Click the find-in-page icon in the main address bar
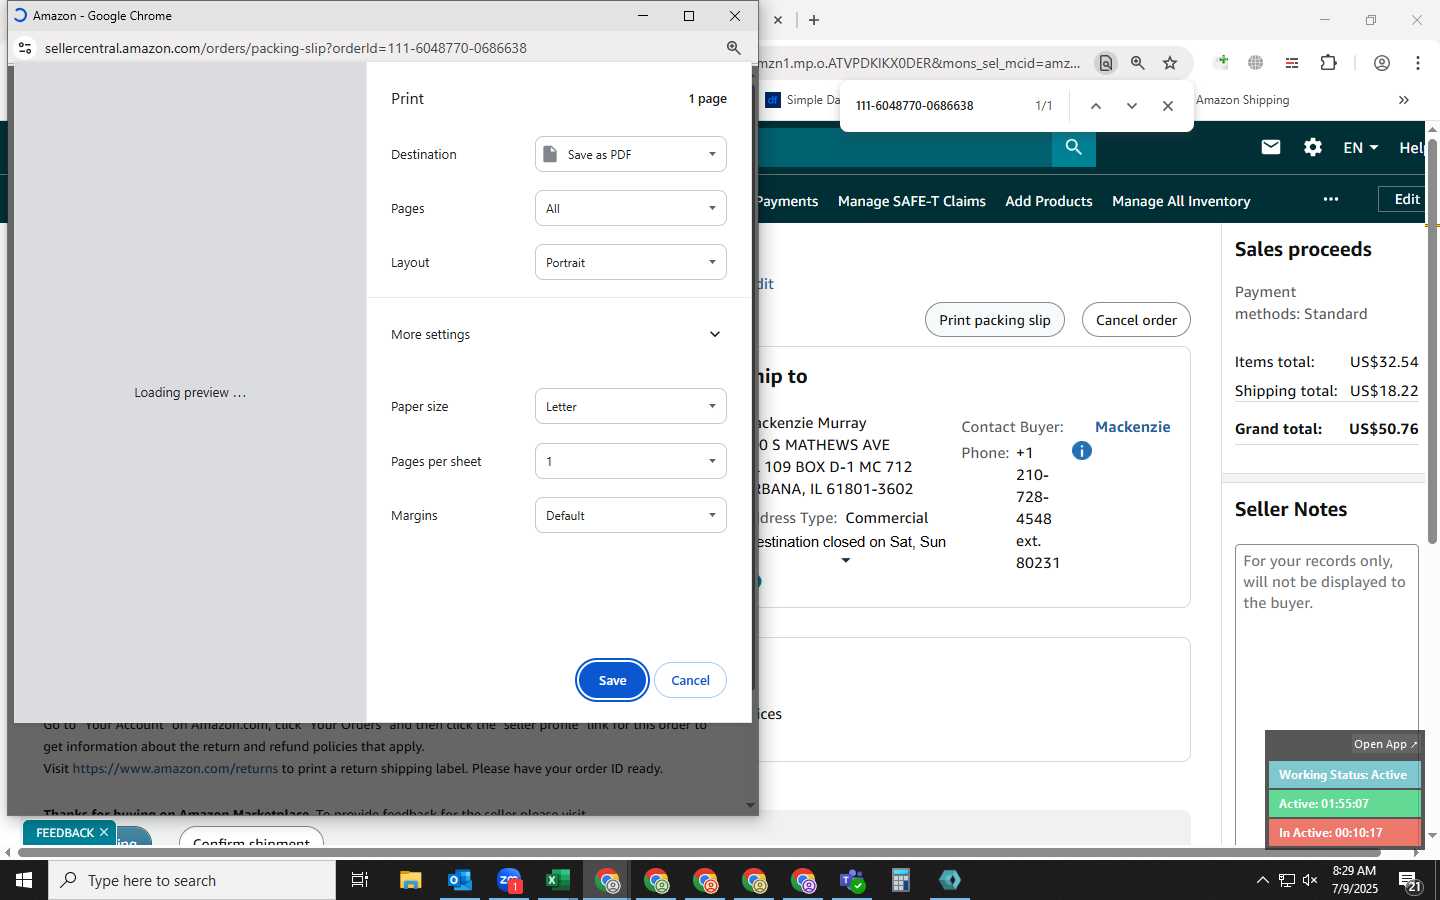1440x900 pixels. click(1106, 63)
